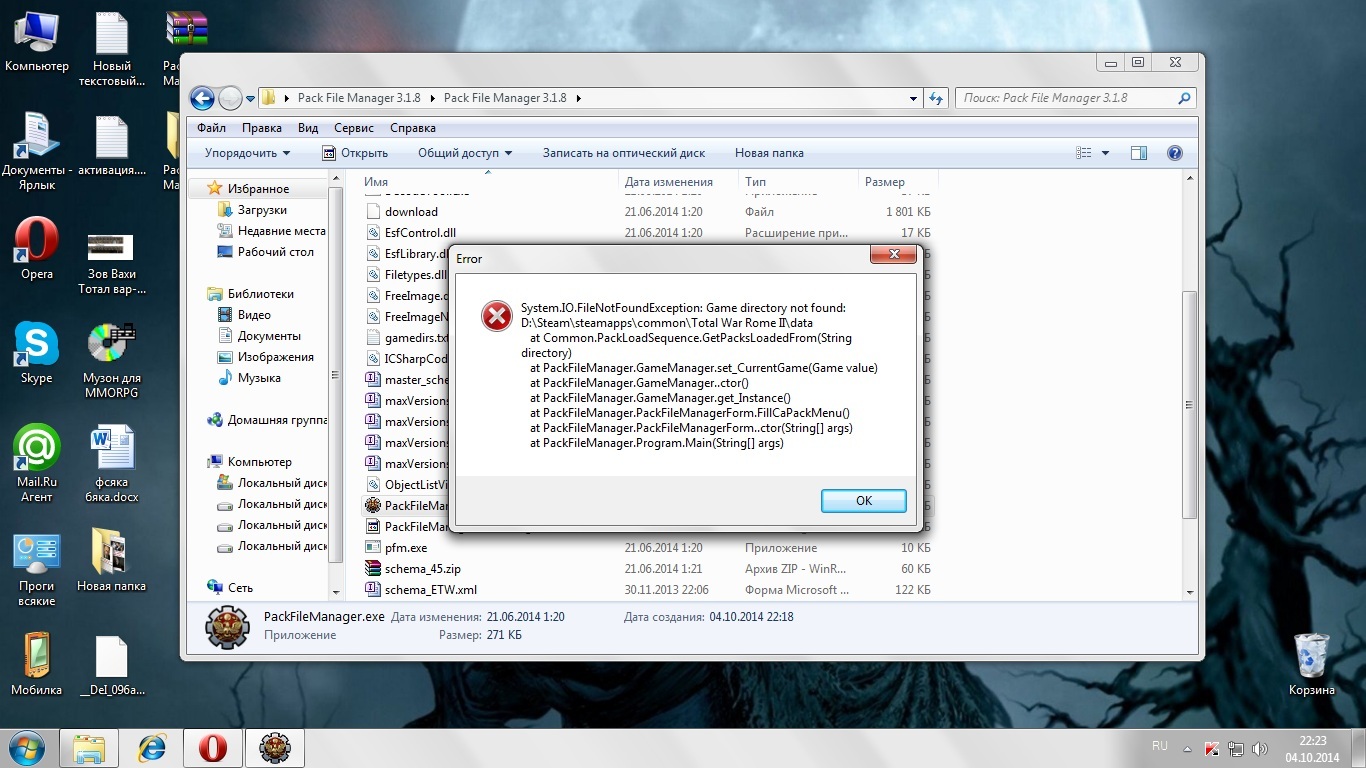Open Opera desktop shortcut
1366x768 pixels.
(x=37, y=249)
